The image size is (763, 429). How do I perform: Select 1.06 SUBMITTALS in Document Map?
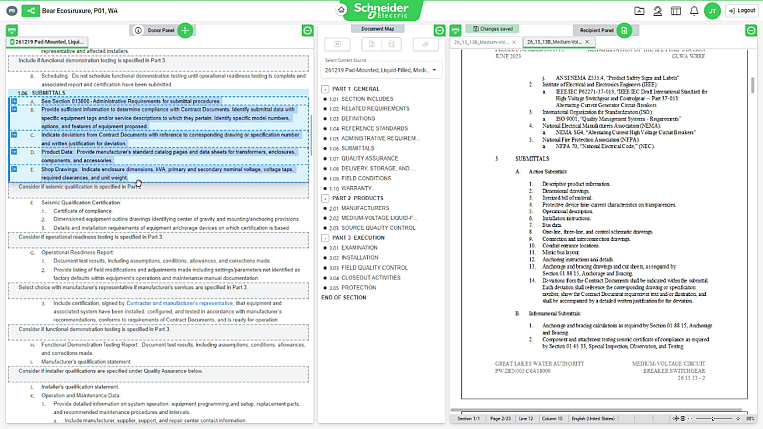pyautogui.click(x=358, y=148)
